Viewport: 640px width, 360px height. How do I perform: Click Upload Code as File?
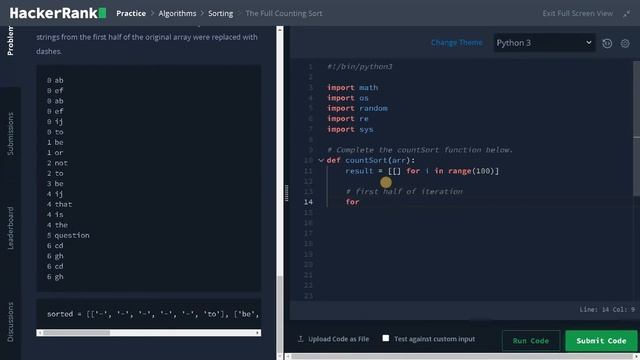click(x=338, y=339)
